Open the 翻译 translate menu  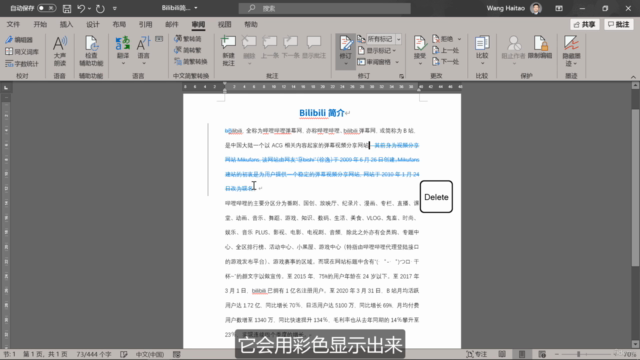(123, 51)
